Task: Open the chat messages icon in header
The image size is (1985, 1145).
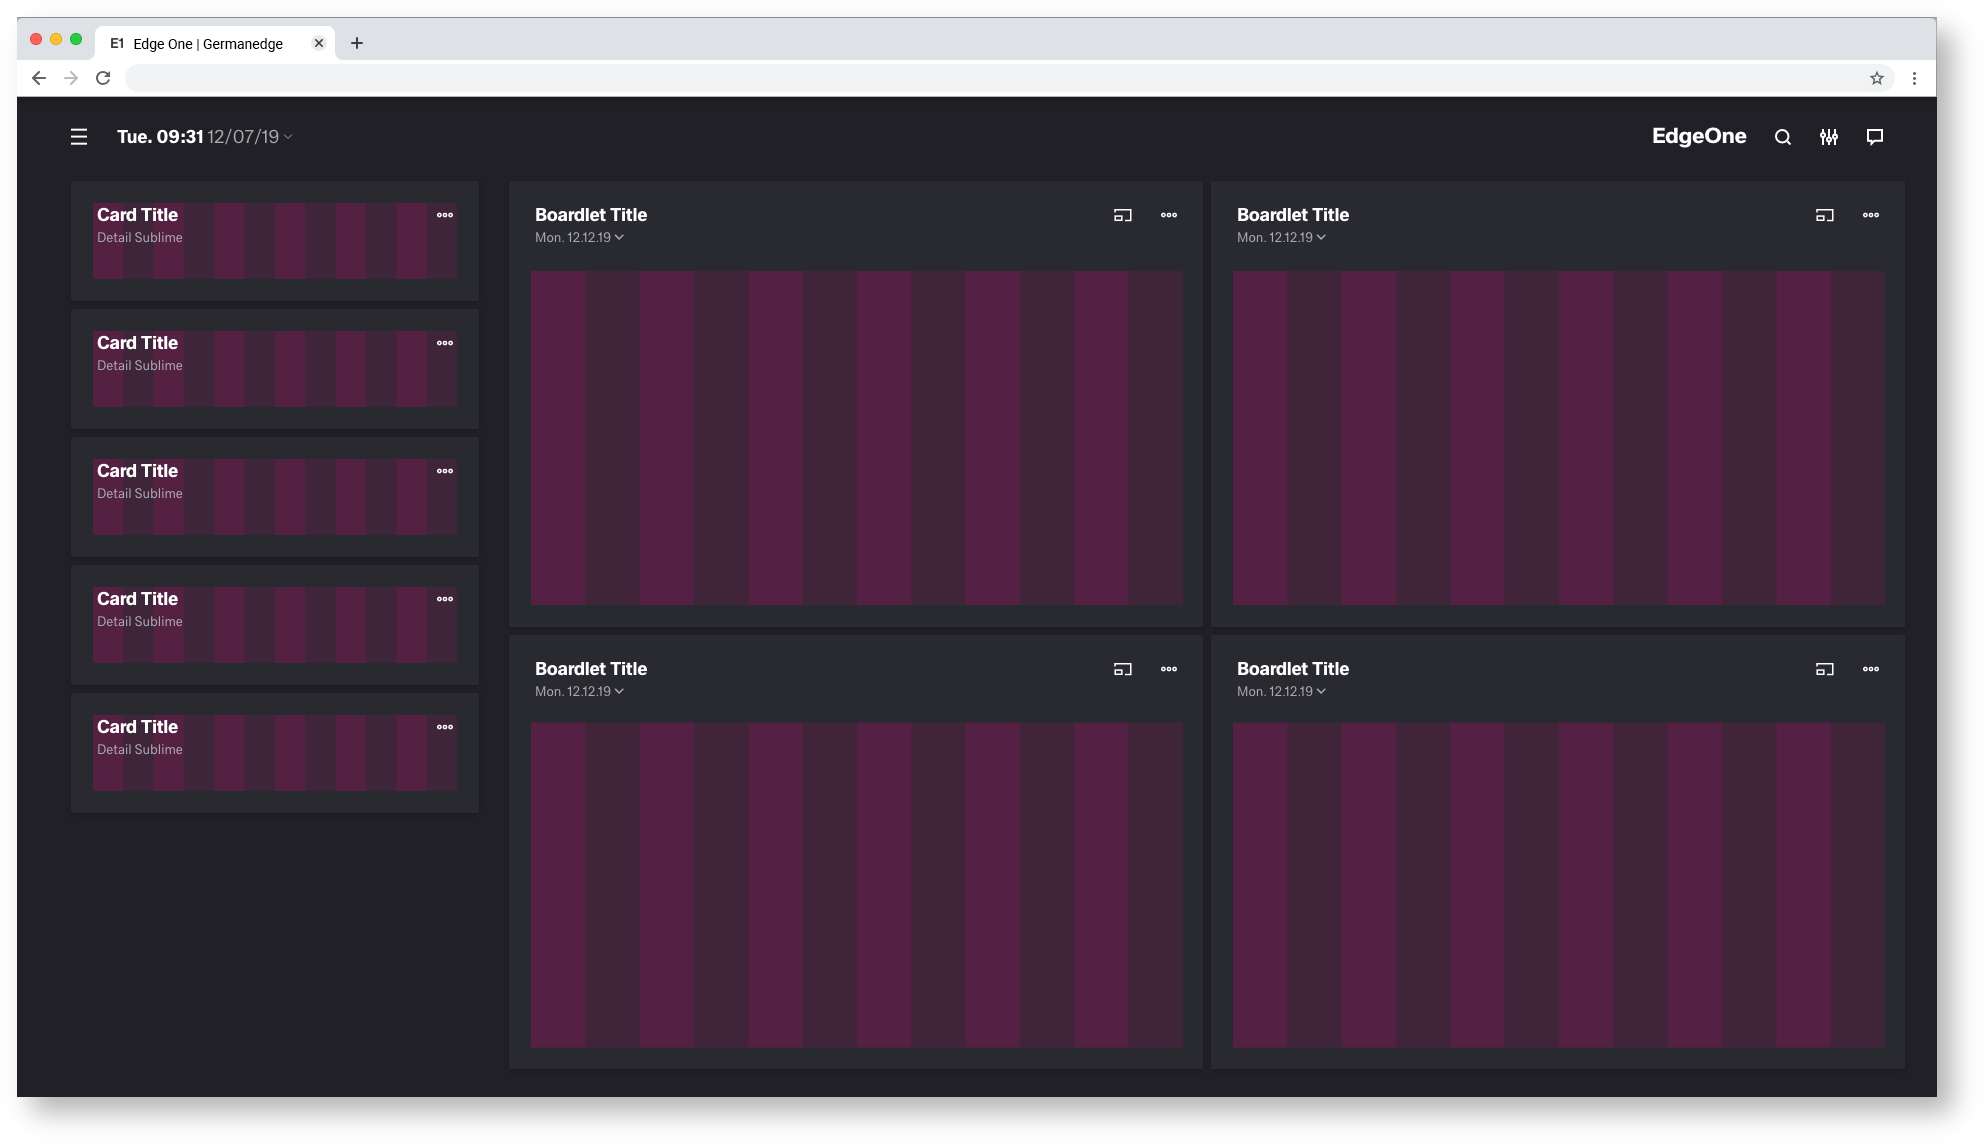Action: point(1874,137)
